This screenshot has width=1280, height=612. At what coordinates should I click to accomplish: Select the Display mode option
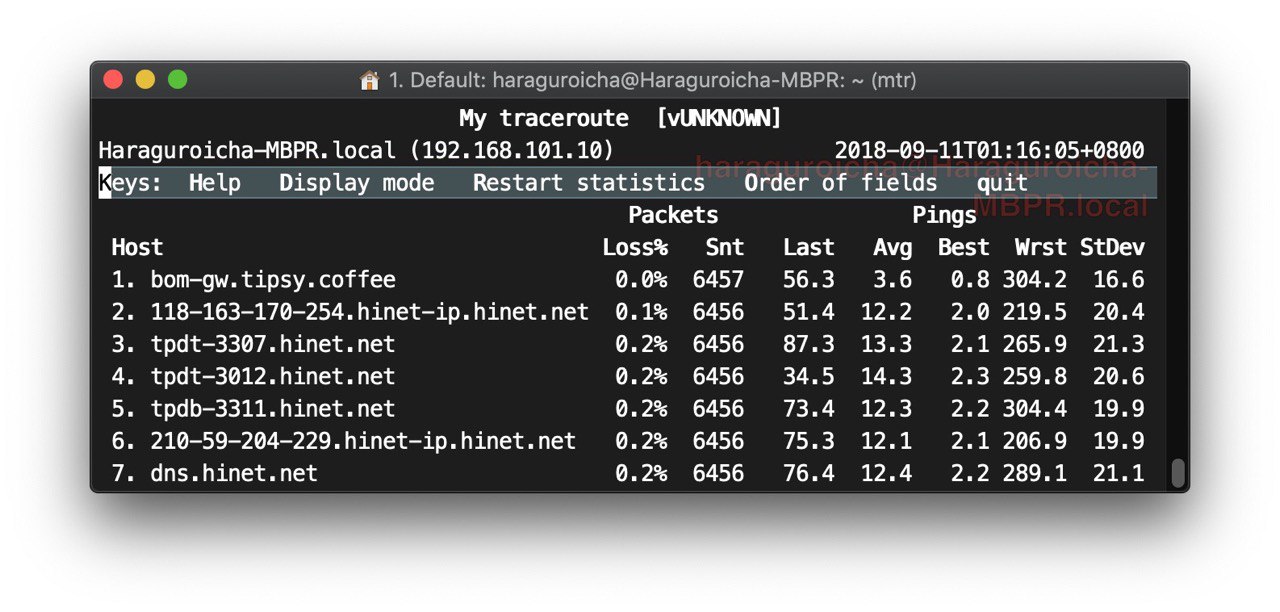[357, 183]
